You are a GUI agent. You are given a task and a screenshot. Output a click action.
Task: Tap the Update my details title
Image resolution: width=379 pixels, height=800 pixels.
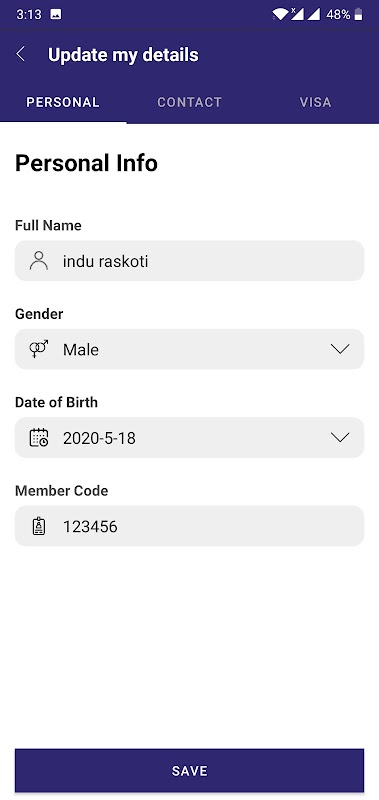pyautogui.click(x=123, y=55)
